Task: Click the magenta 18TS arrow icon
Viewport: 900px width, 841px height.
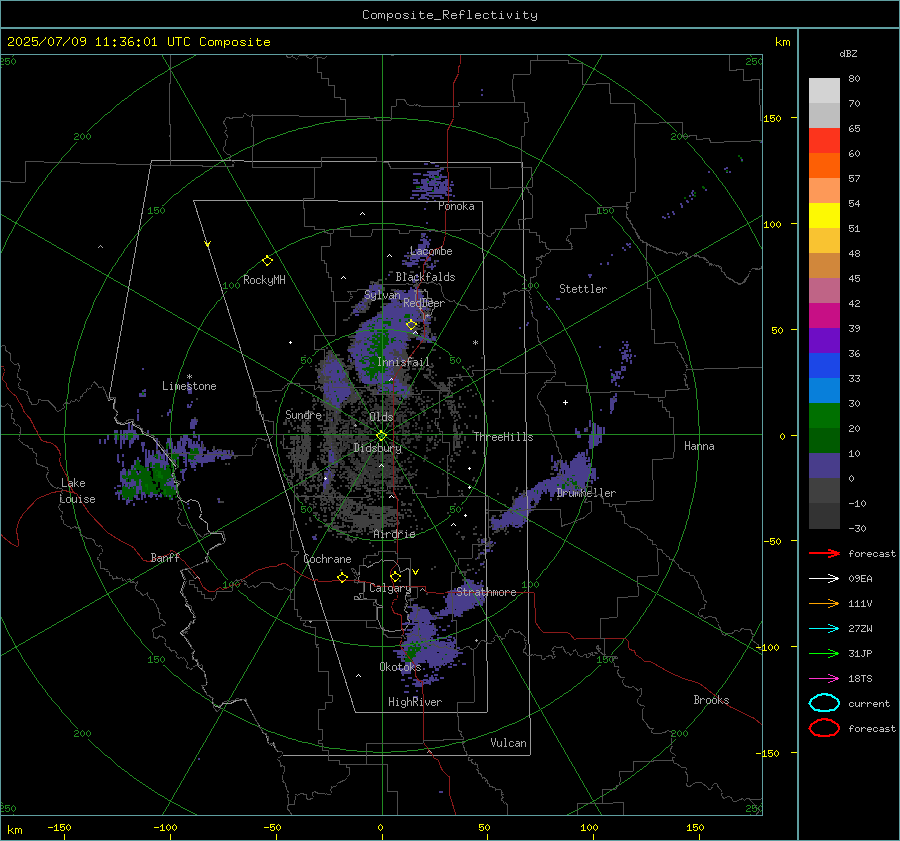Action: point(824,679)
